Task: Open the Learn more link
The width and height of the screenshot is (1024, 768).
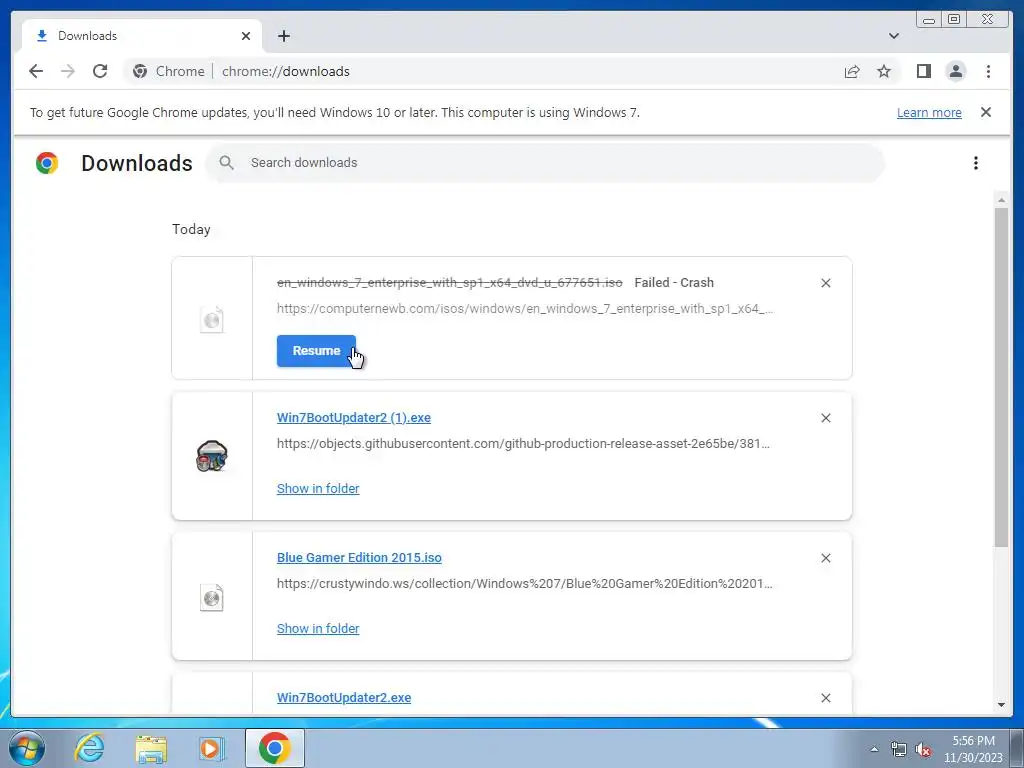Action: click(929, 112)
